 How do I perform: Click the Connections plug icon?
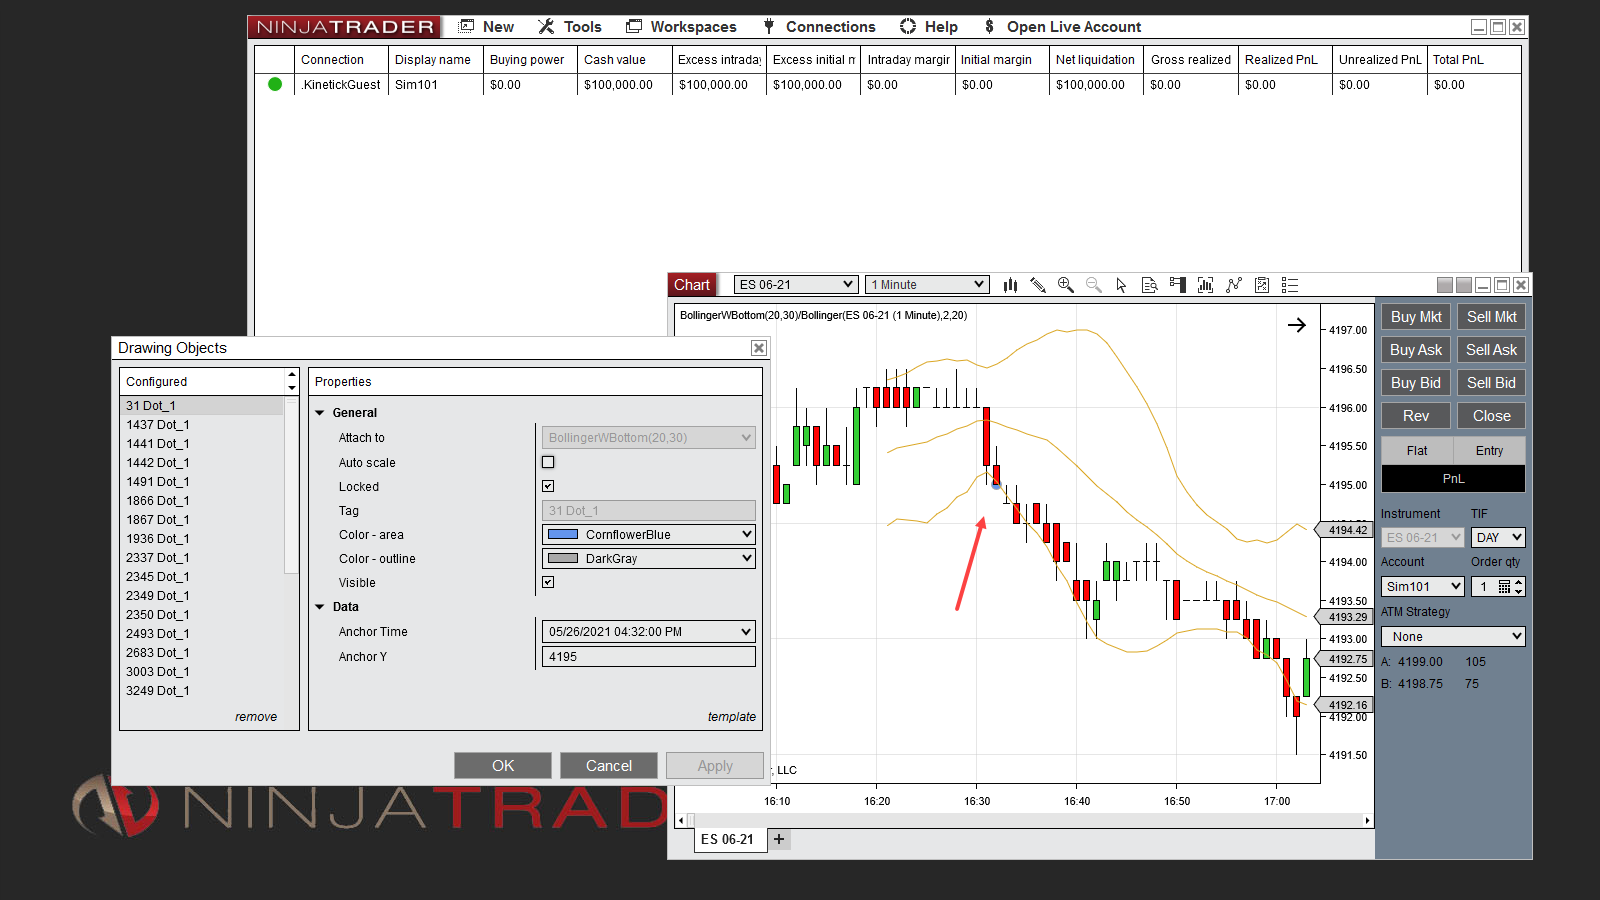(x=769, y=26)
